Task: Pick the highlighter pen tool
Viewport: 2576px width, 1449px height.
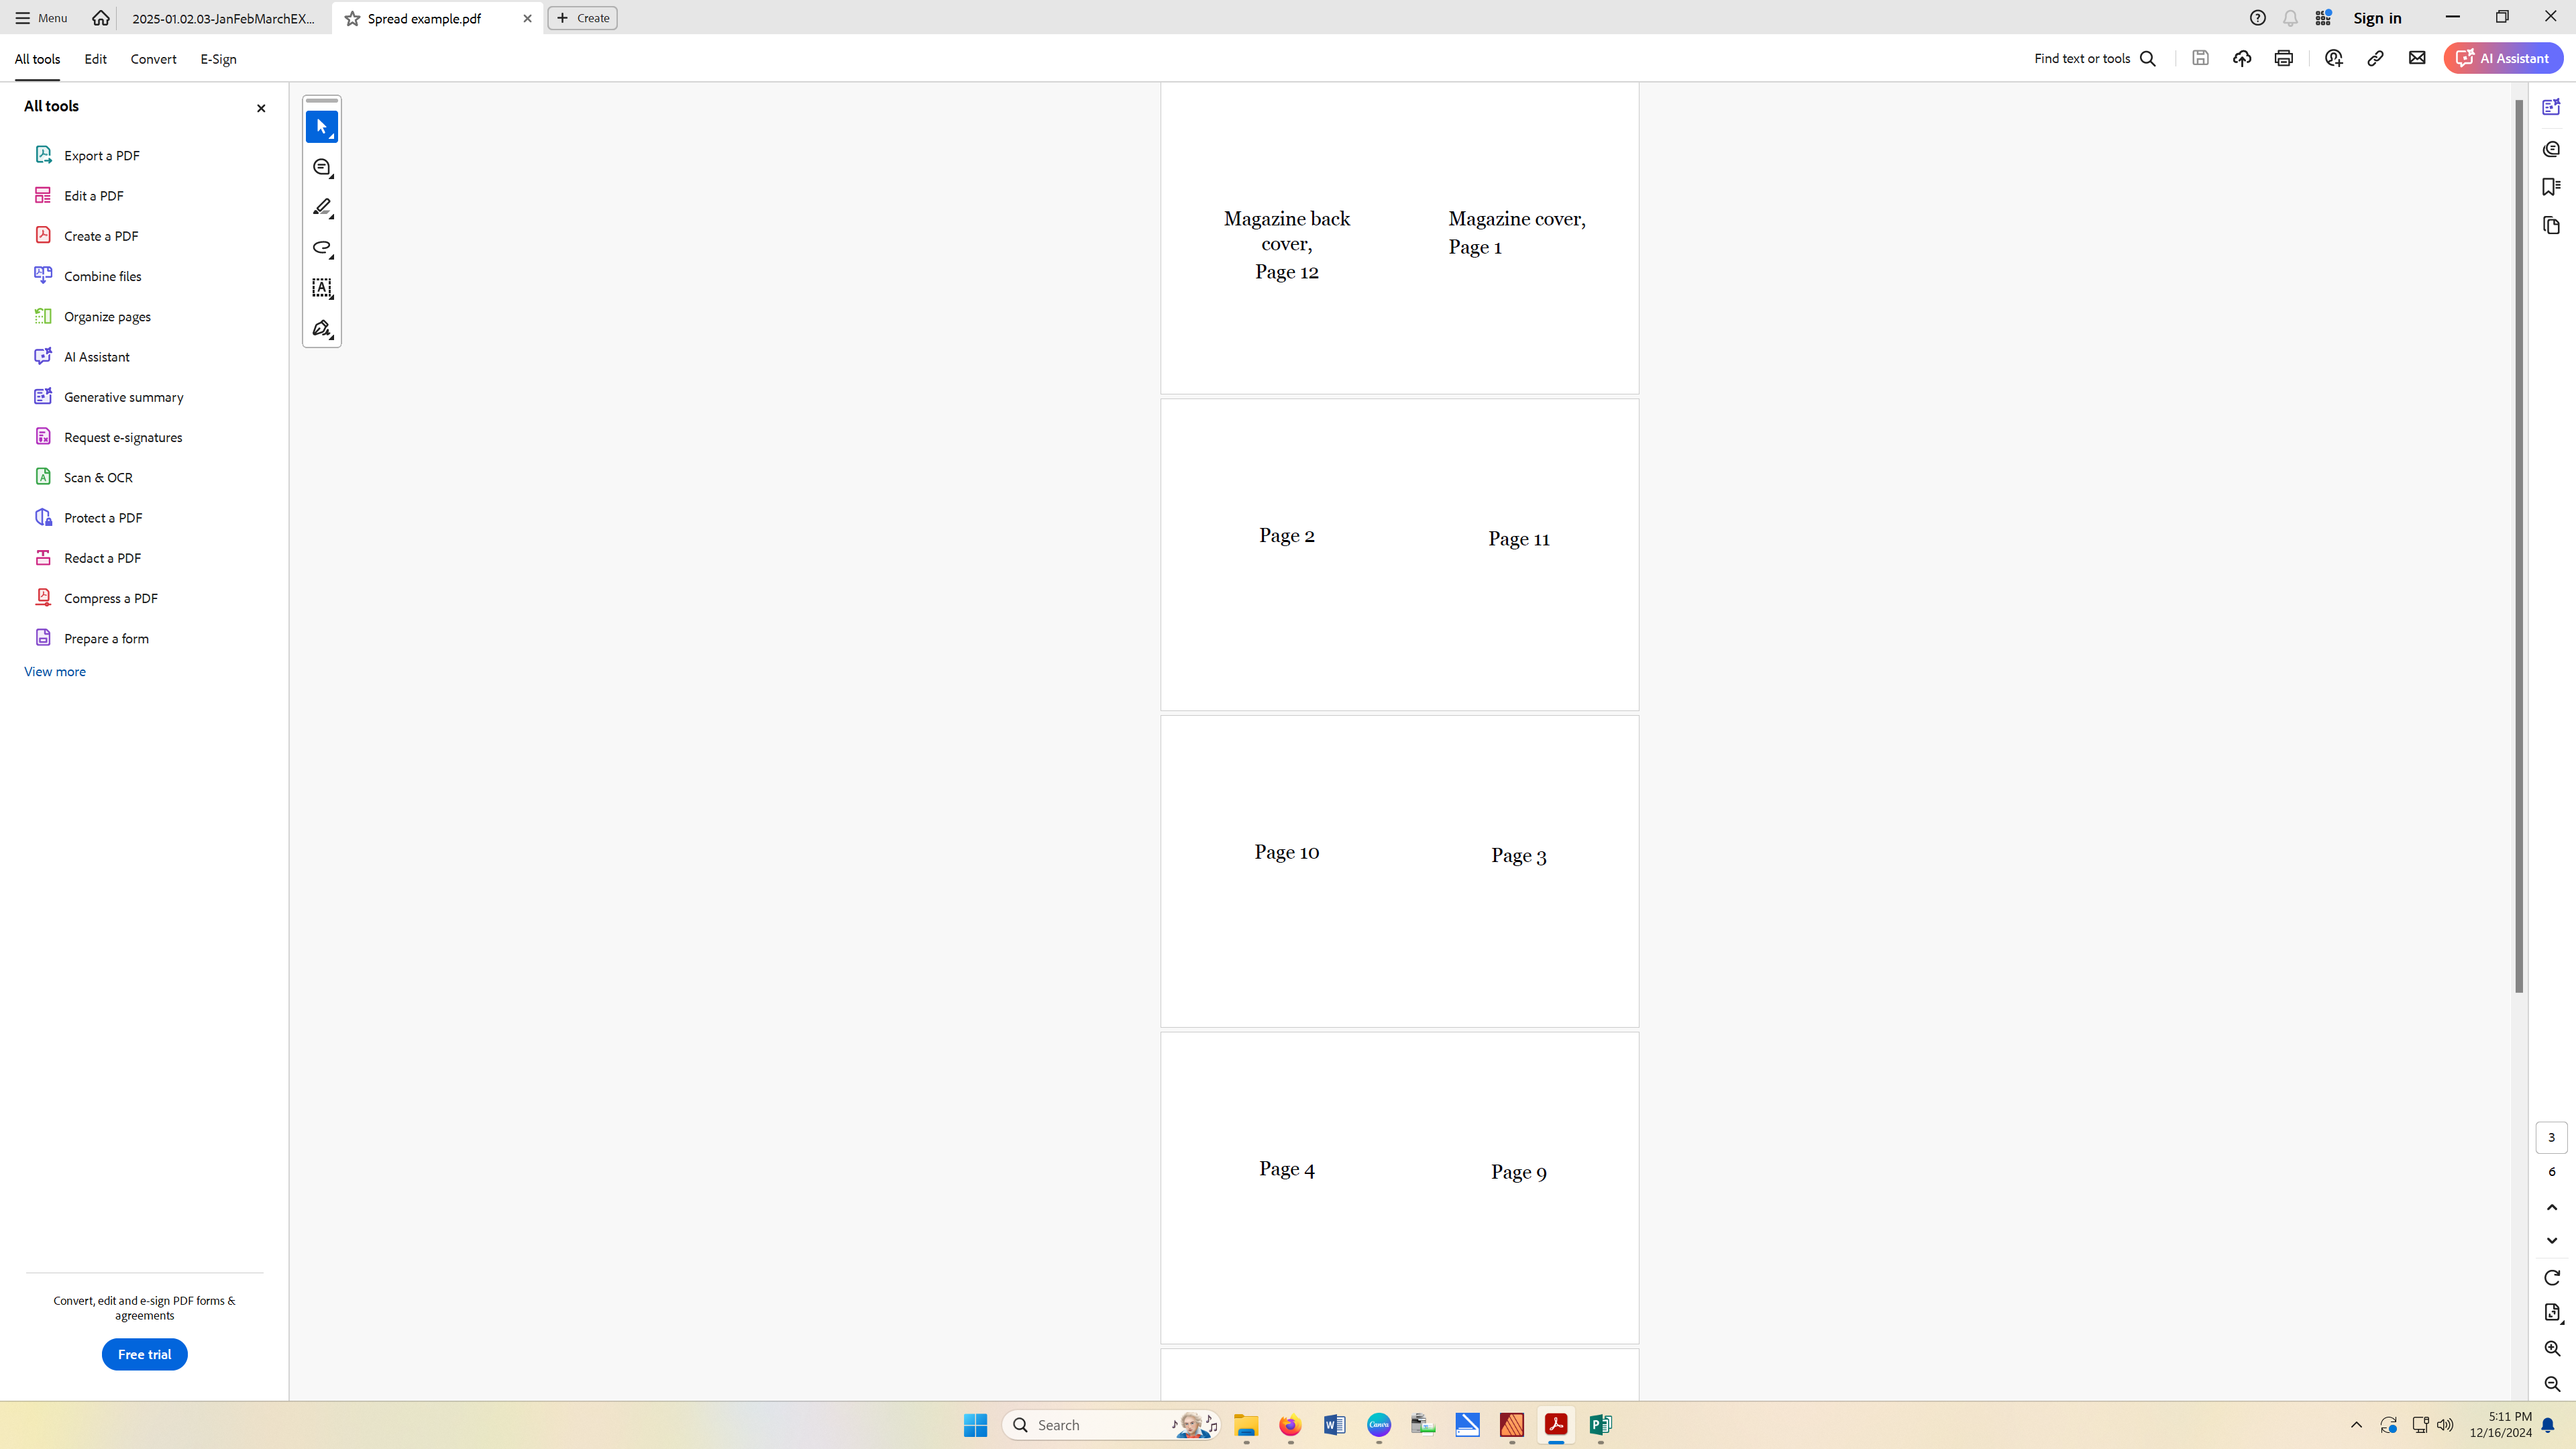Action: (x=321, y=208)
